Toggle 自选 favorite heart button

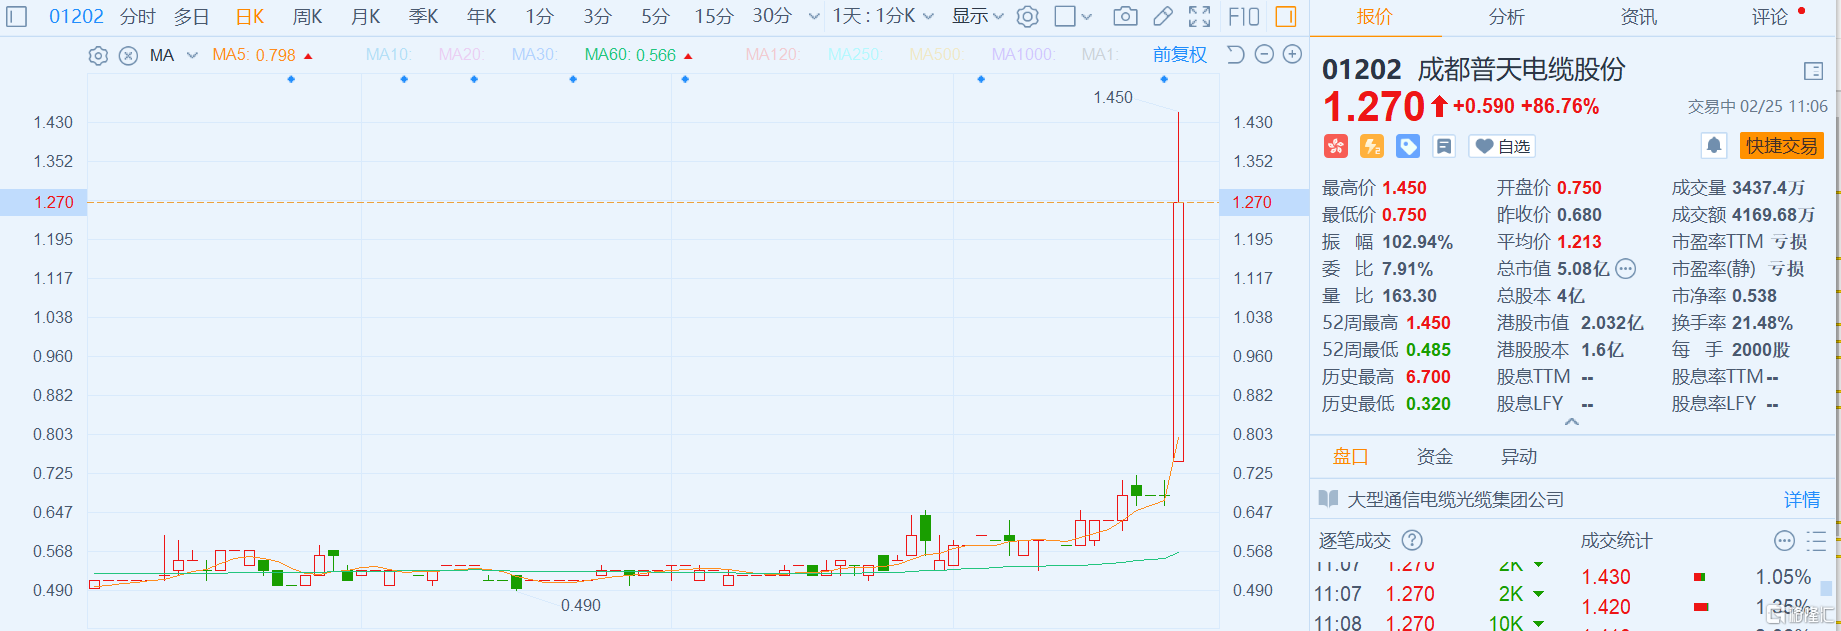click(x=1502, y=147)
